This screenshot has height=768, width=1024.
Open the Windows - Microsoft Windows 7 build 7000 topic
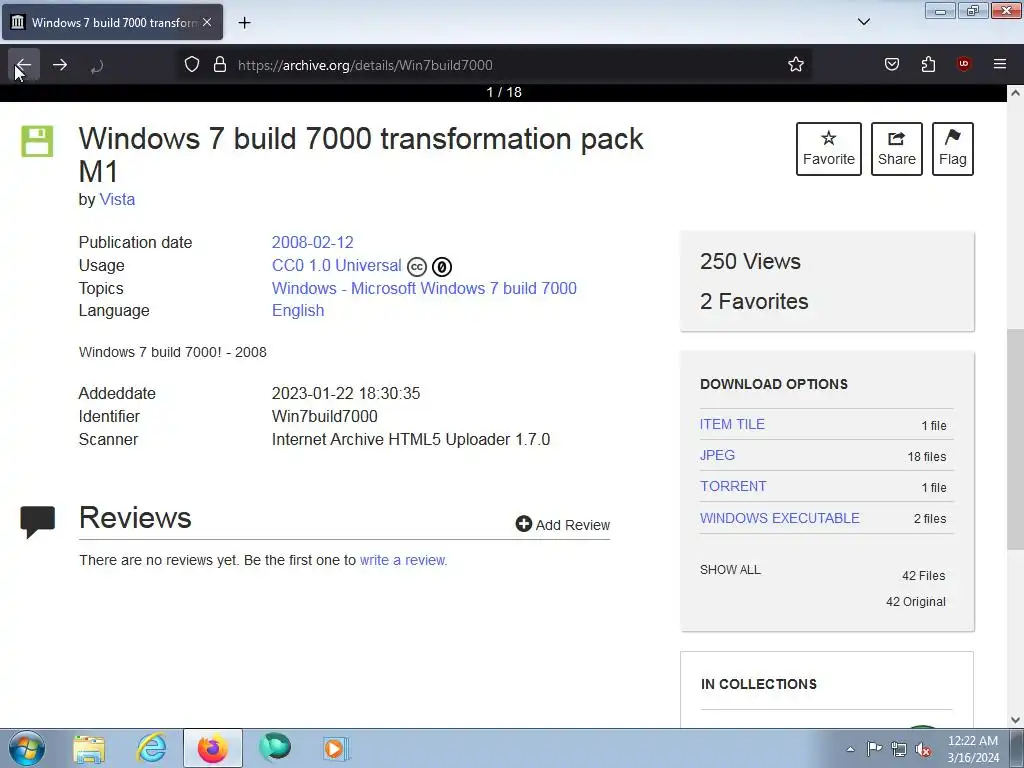tap(424, 288)
